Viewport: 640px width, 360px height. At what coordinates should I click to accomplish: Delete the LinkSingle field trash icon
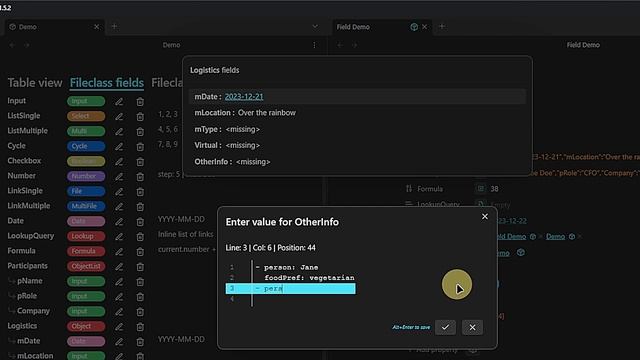tap(140, 191)
